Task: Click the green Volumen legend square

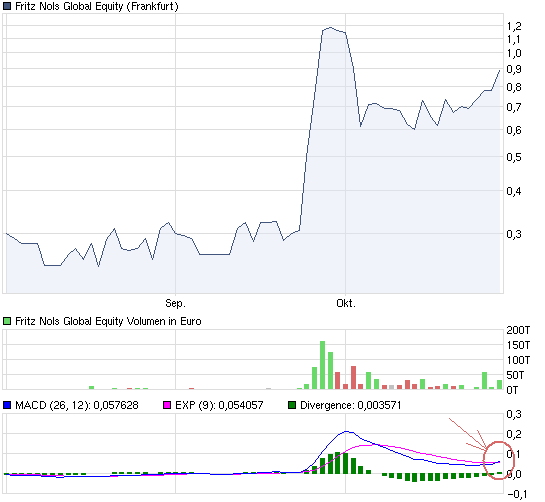Action: [x=7, y=321]
